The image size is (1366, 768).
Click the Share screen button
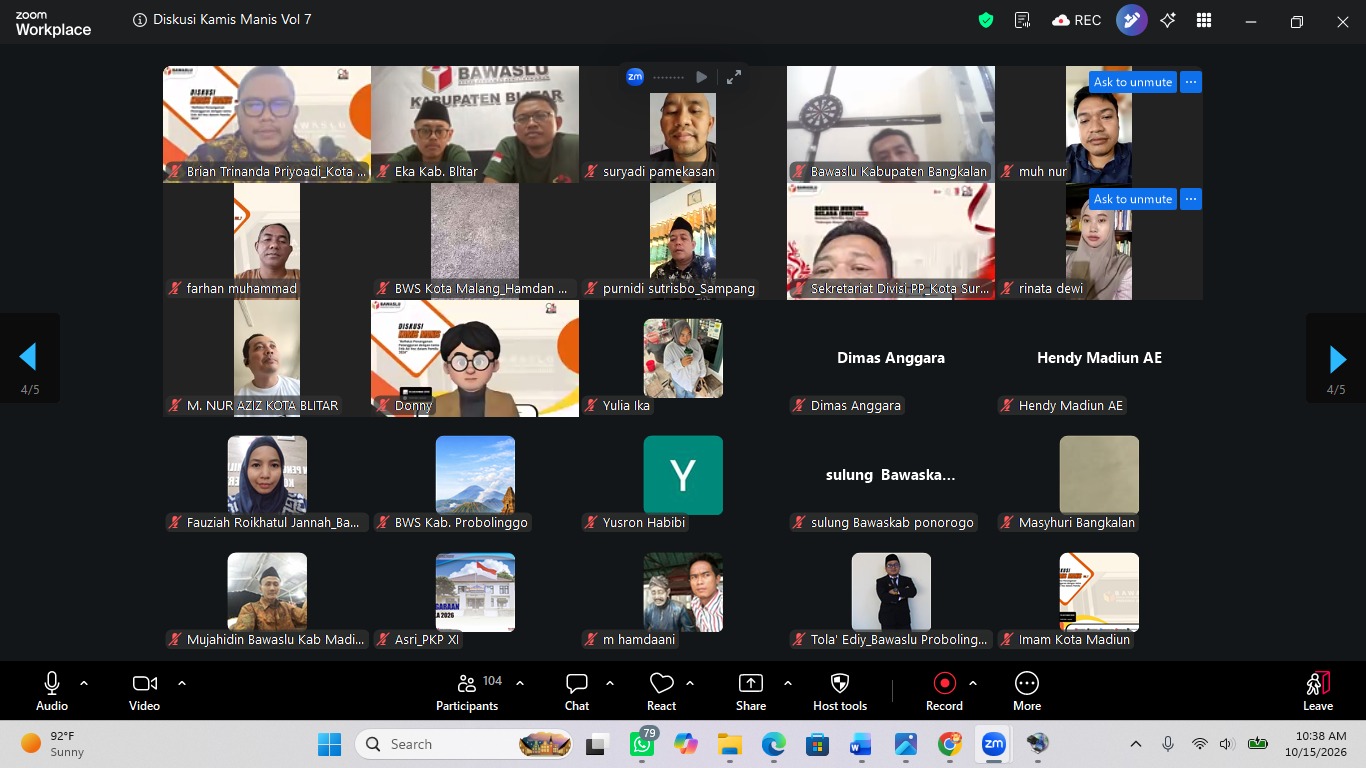click(x=751, y=692)
